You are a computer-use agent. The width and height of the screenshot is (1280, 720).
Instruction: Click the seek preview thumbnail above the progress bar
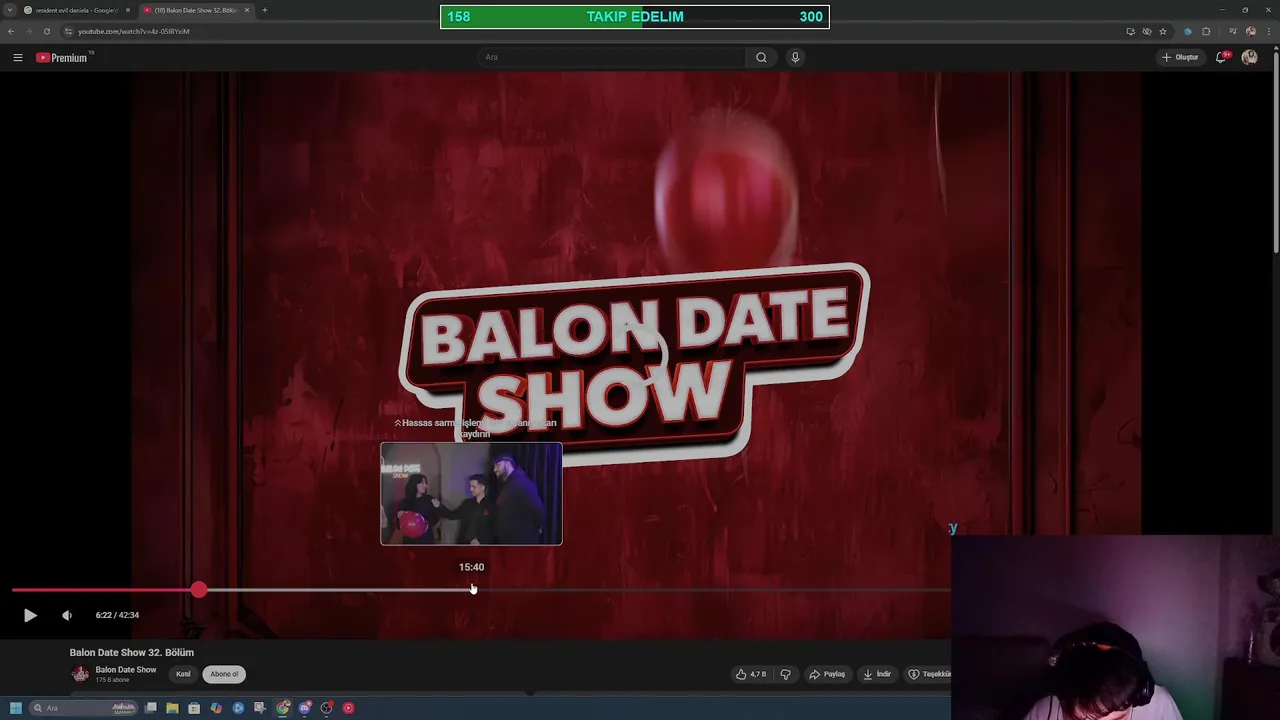(x=471, y=494)
